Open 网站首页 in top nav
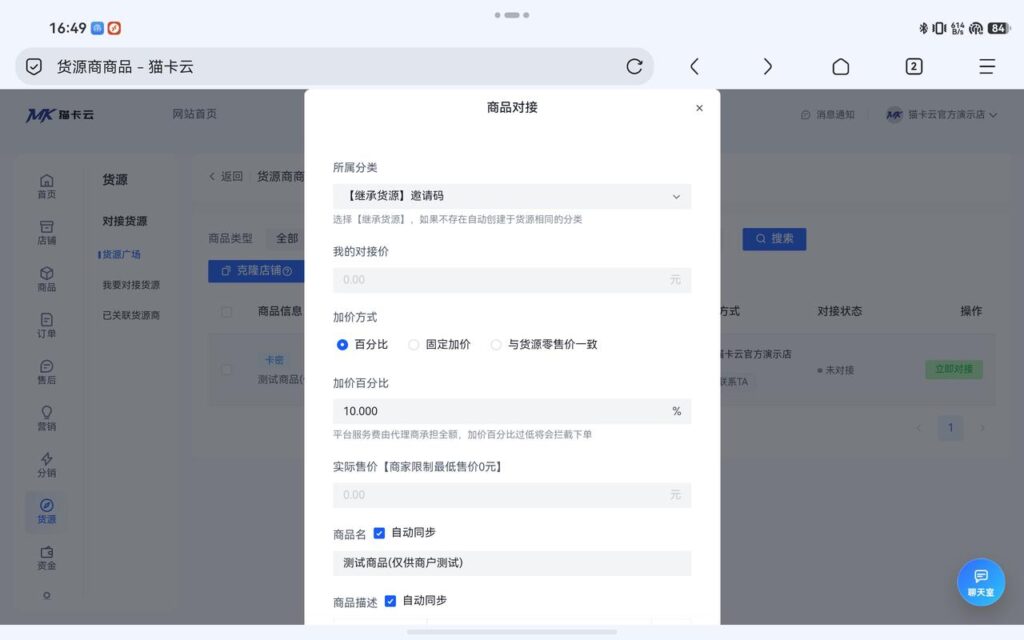 pyautogui.click(x=194, y=114)
